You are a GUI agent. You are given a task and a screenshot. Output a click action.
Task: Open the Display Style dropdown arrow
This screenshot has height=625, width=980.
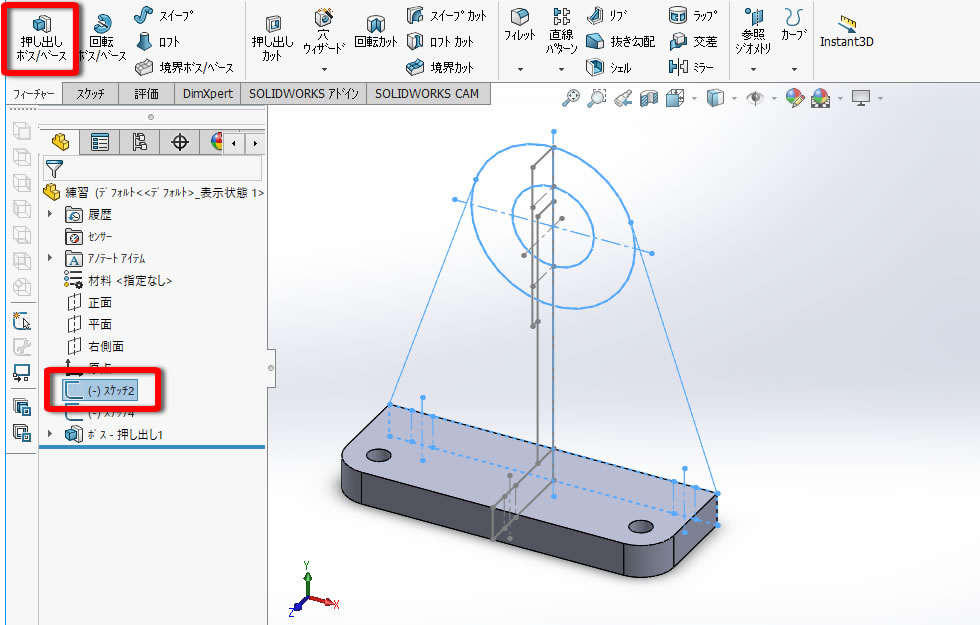point(734,99)
